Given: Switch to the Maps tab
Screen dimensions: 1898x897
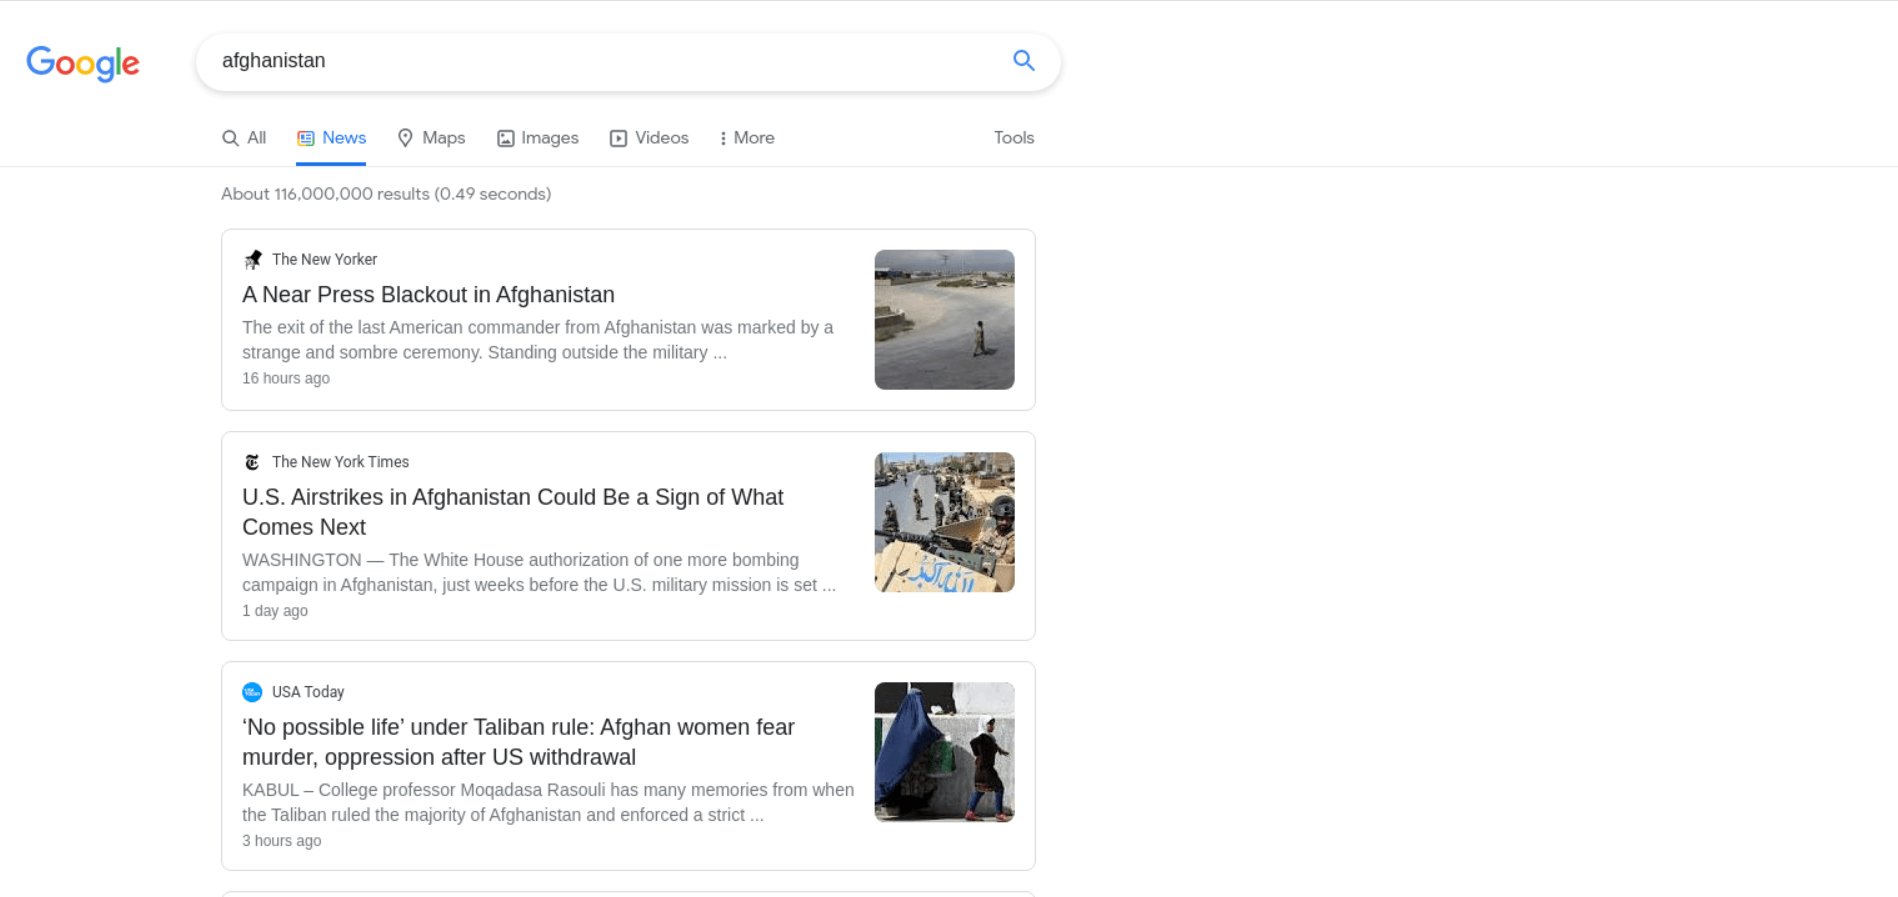Looking at the screenshot, I should 431,138.
